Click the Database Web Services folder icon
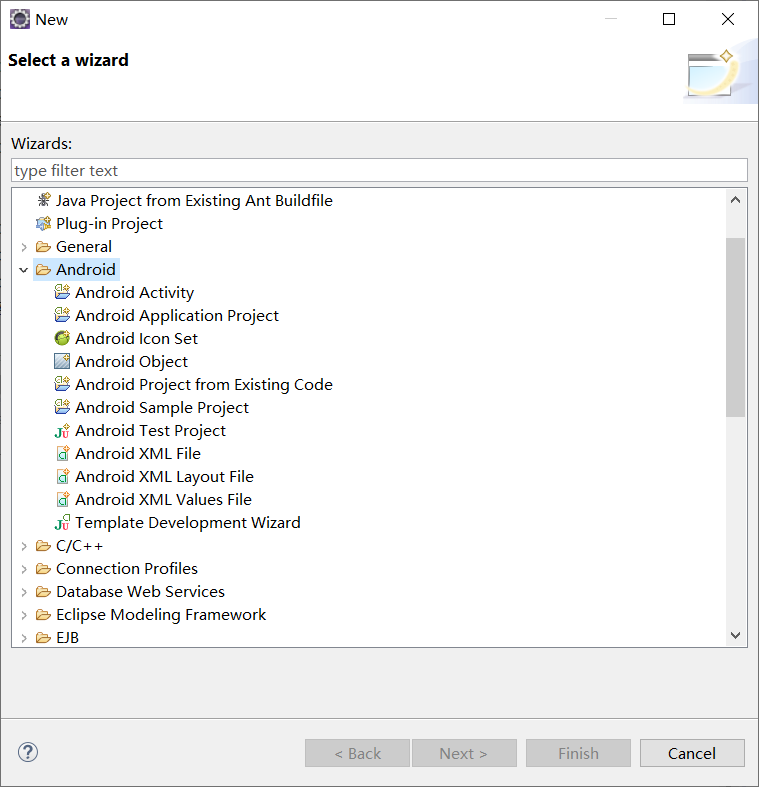The height and width of the screenshot is (787, 759). tap(44, 592)
